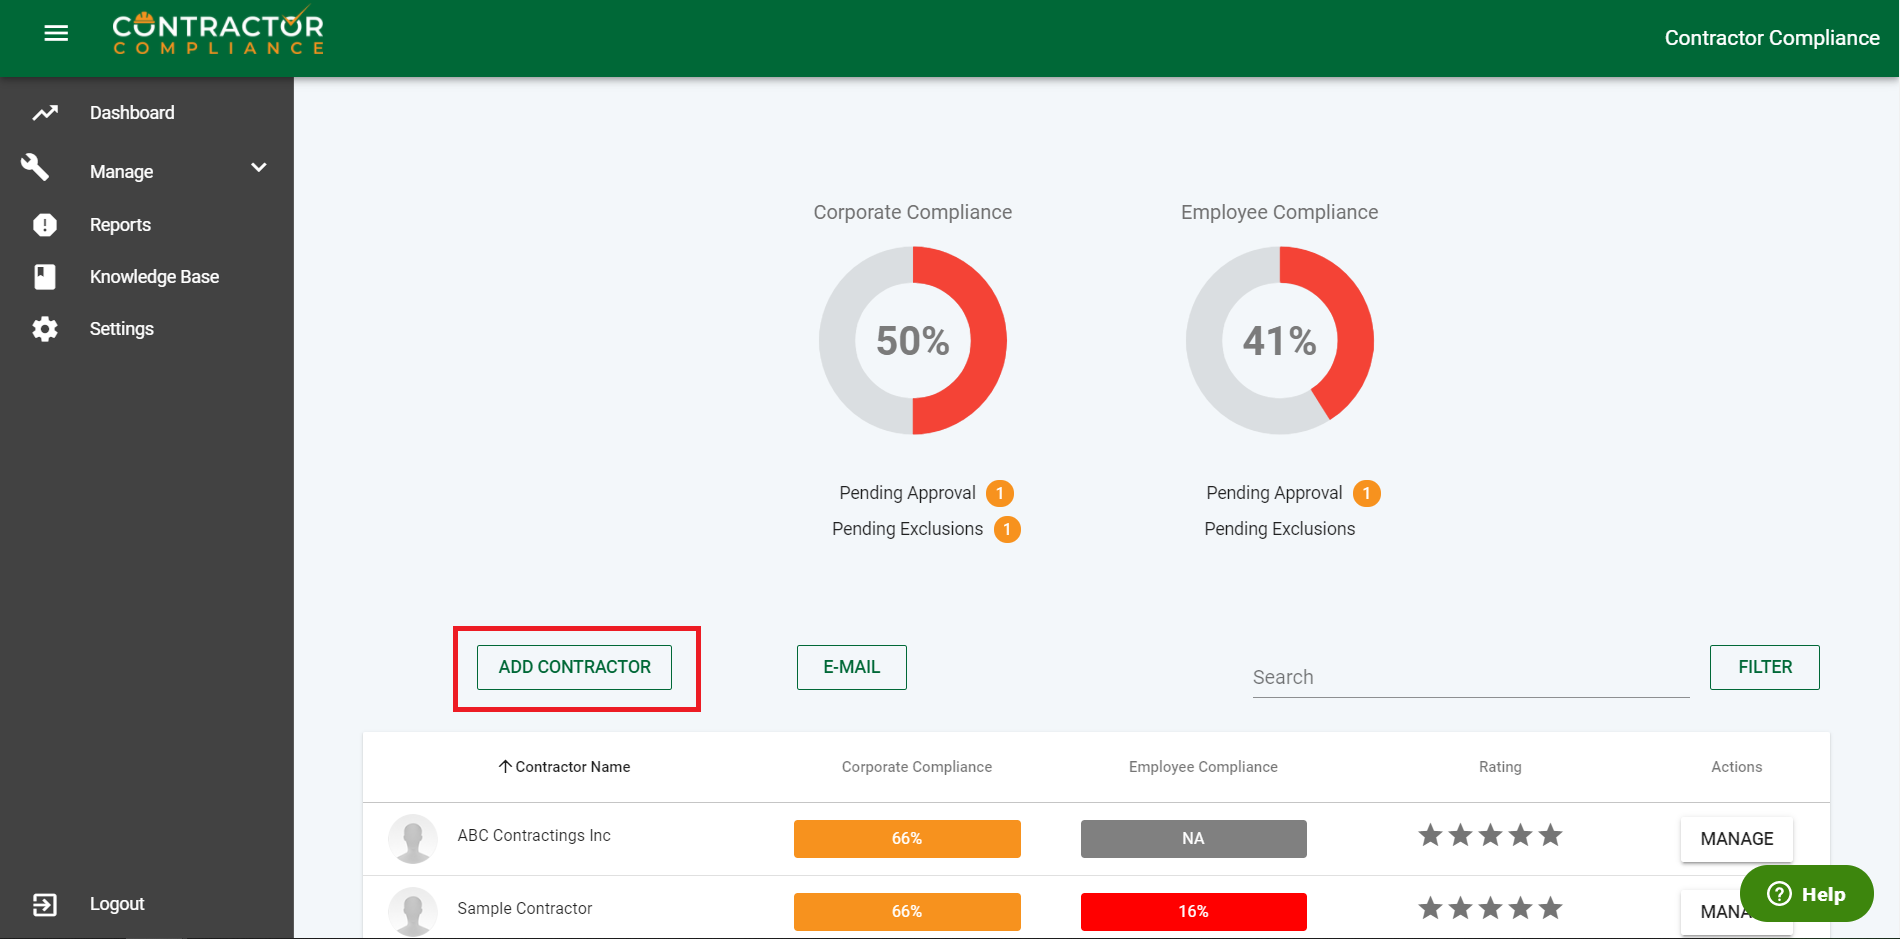Click Sample Contractor's red 16% compliance bar

1193,911
